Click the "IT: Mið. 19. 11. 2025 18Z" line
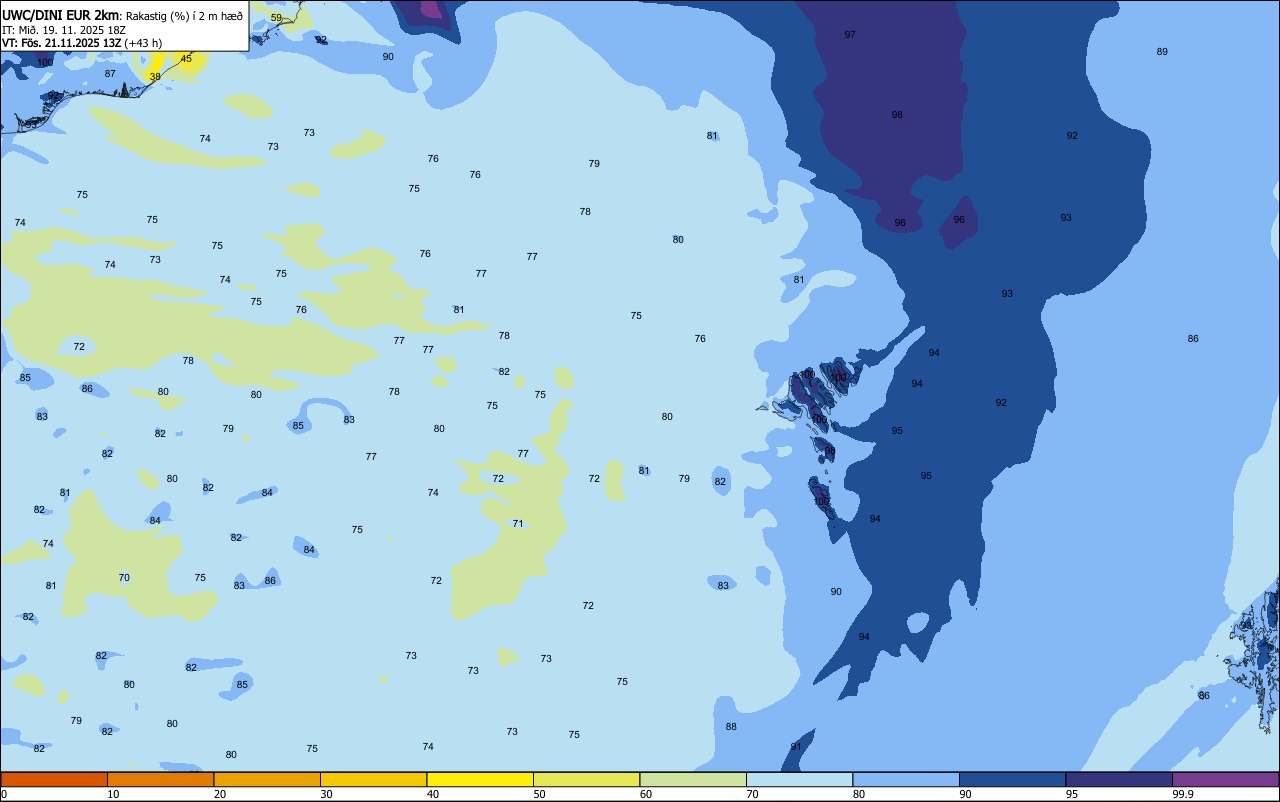 click(62, 30)
